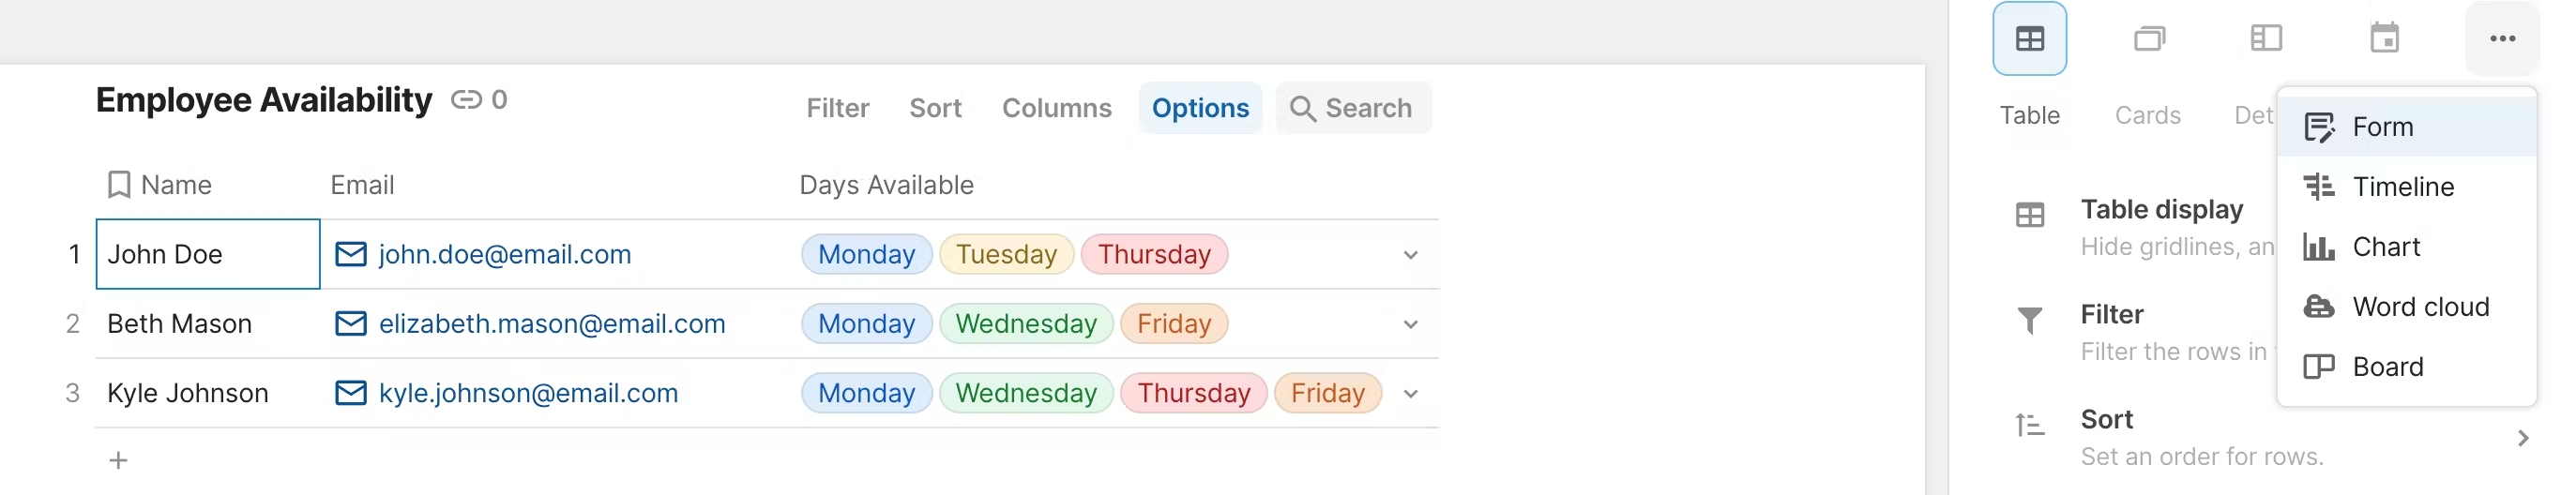2576x495 pixels.
Task: Click the three-dots more views button
Action: [2502, 39]
